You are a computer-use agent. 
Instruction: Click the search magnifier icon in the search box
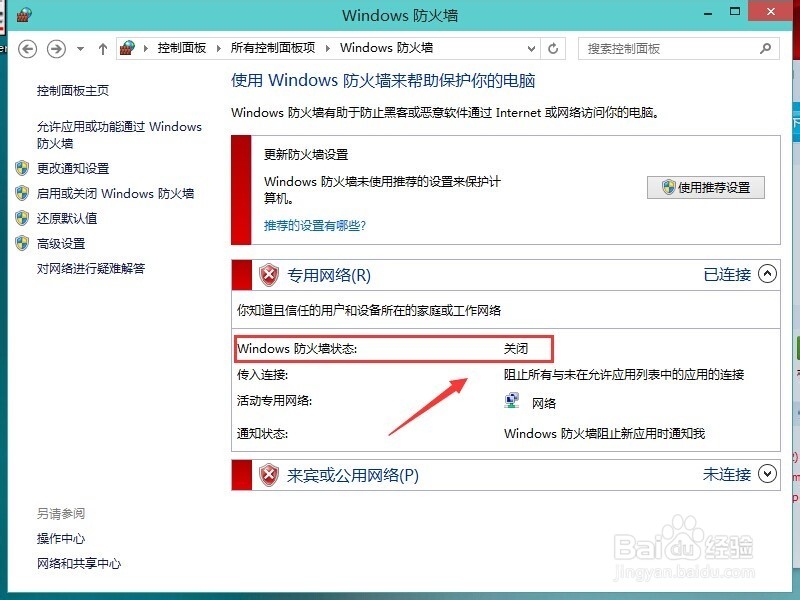point(765,48)
